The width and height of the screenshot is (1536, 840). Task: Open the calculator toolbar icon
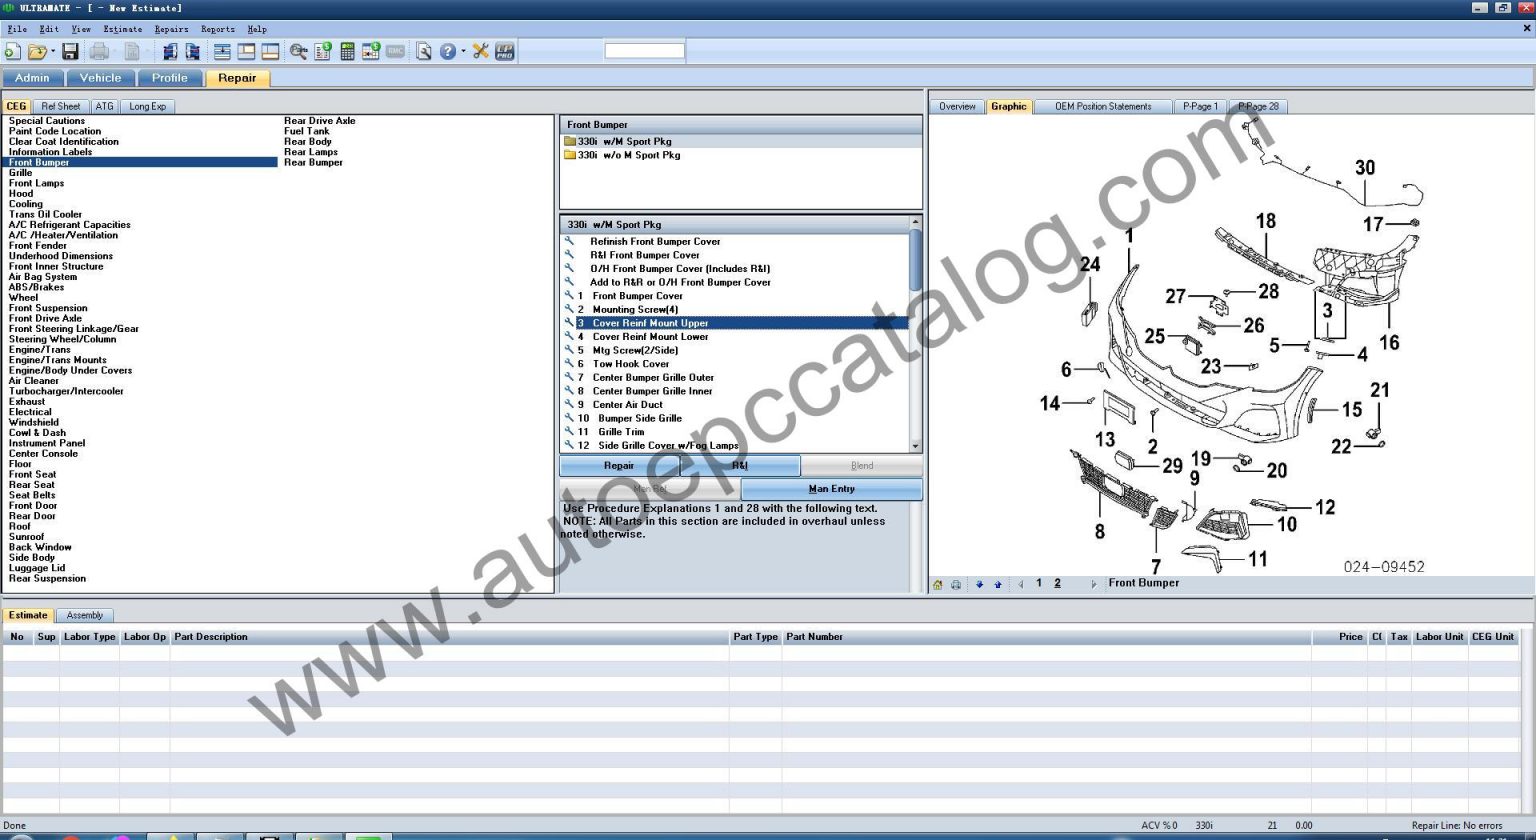347,51
